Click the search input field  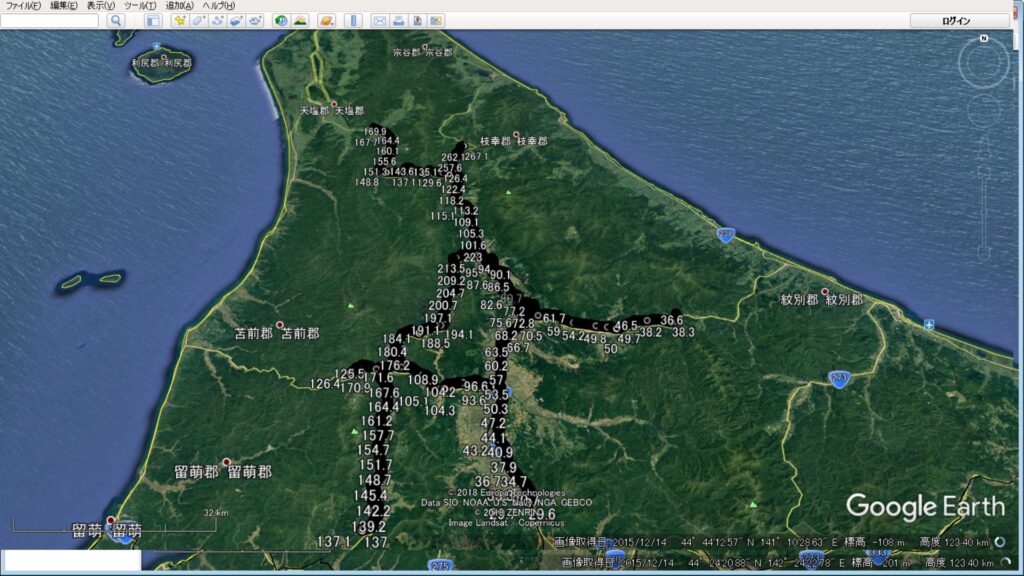point(51,20)
